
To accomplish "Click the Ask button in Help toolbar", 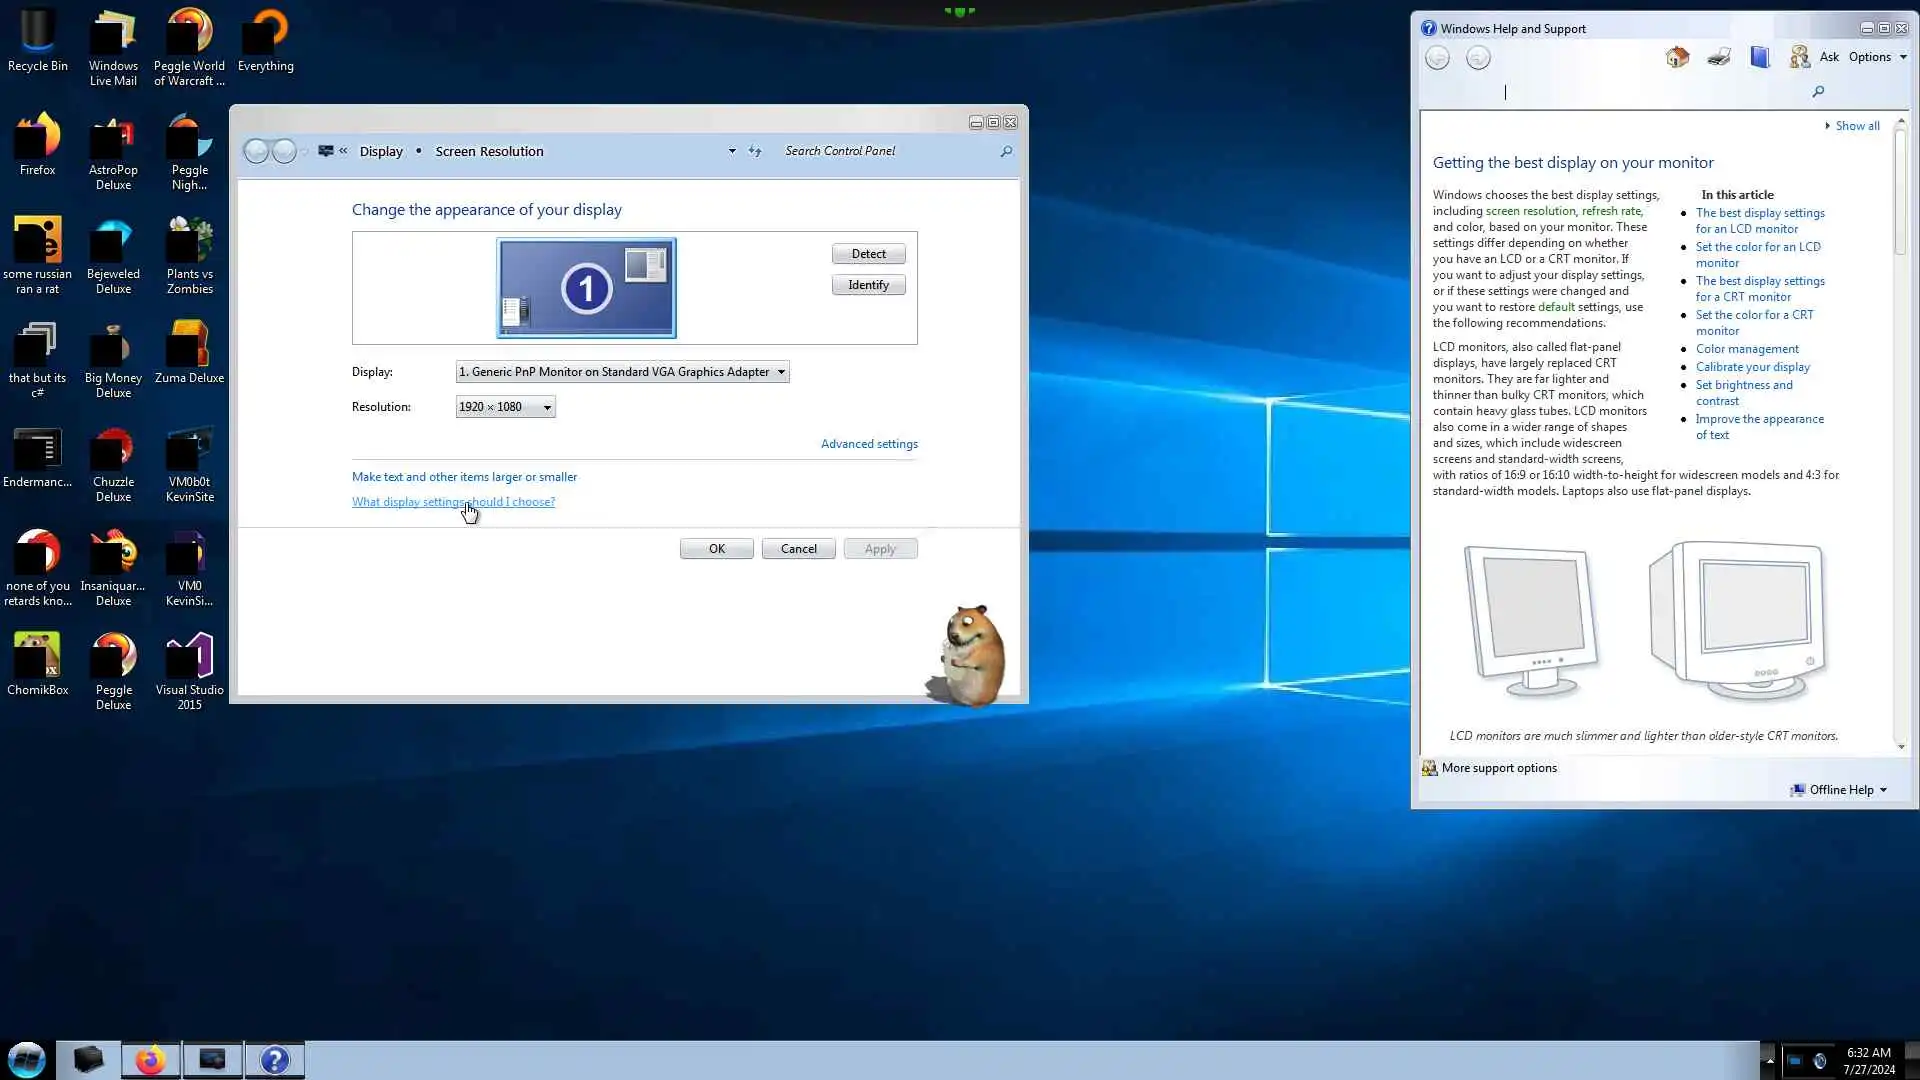I will [x=1828, y=57].
